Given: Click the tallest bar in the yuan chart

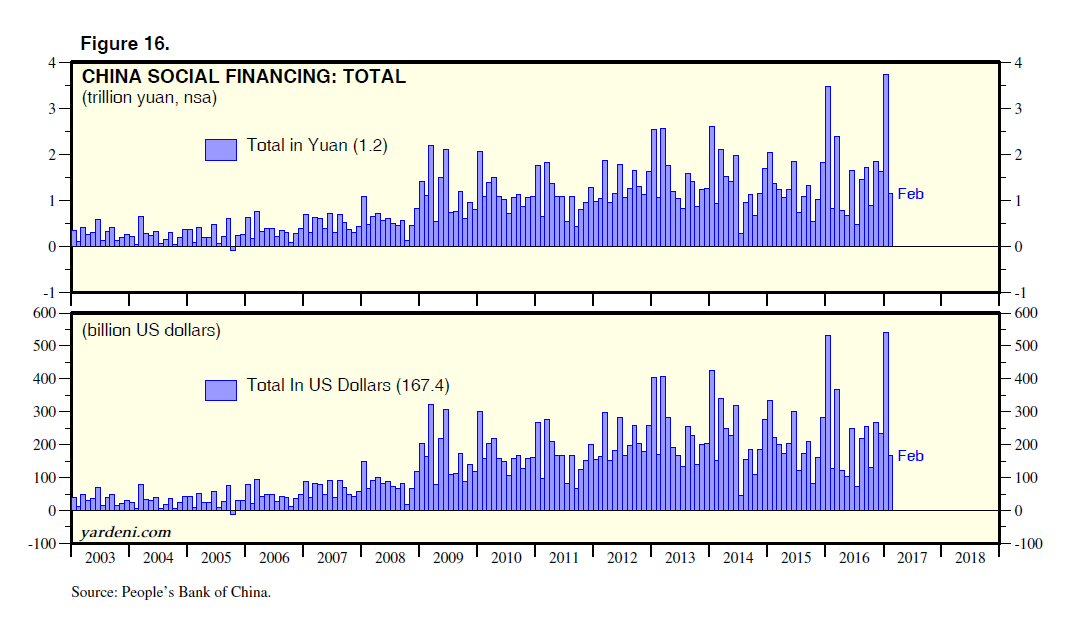Looking at the screenshot, I should [885, 160].
